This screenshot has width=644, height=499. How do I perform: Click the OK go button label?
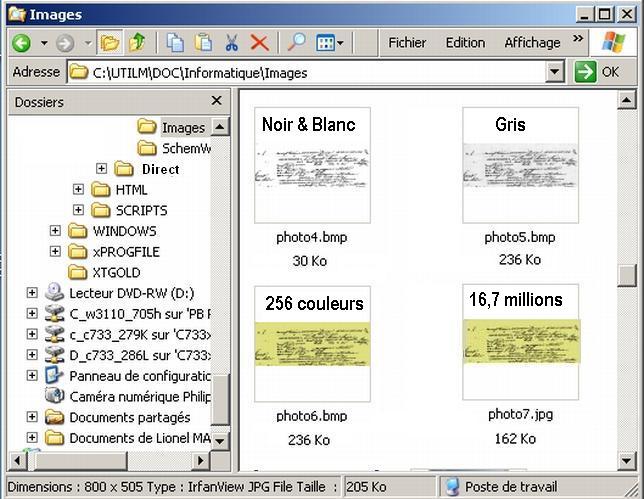[x=610, y=72]
